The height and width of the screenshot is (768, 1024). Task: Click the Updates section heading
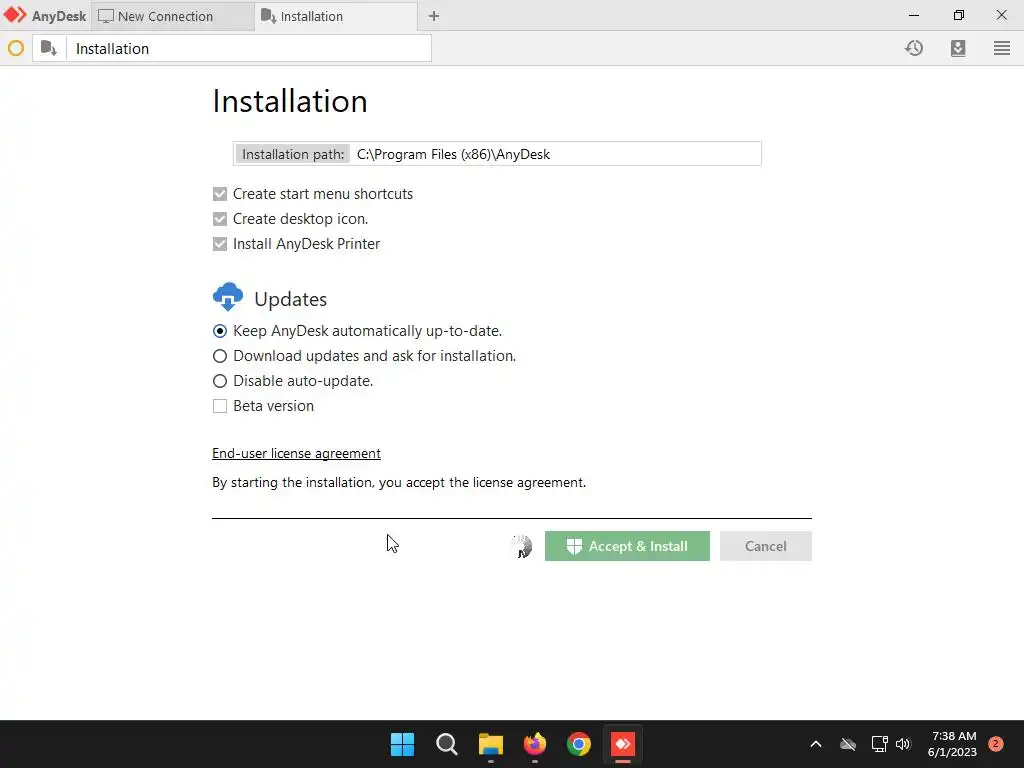291,299
